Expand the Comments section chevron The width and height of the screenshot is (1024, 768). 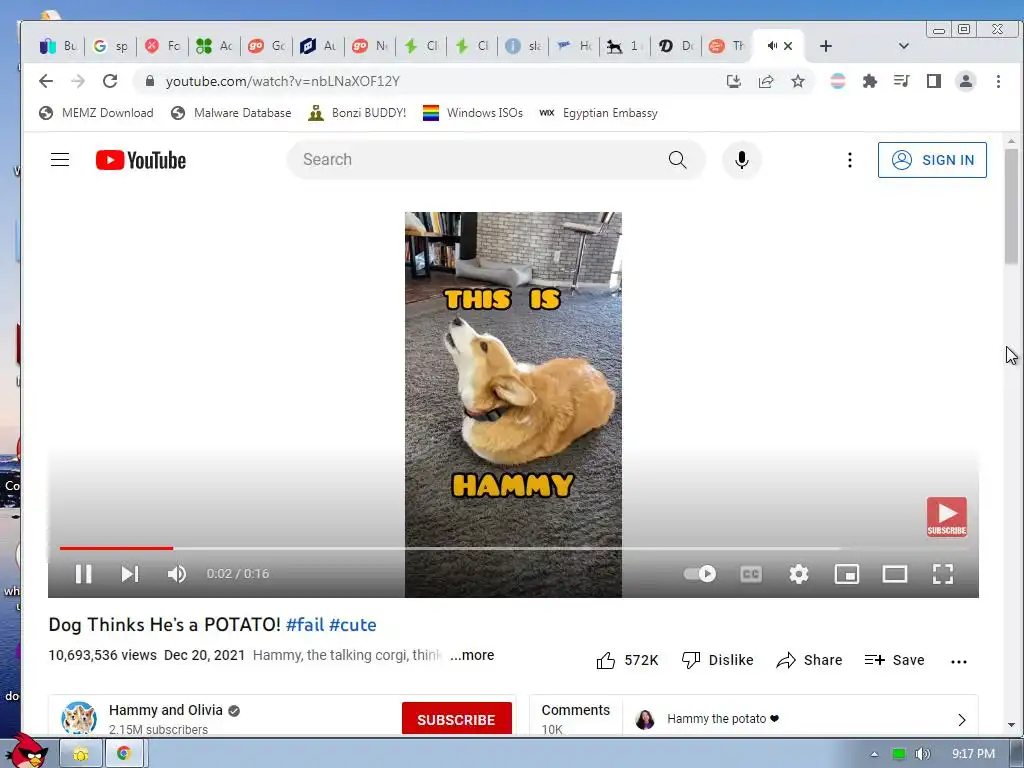click(961, 720)
